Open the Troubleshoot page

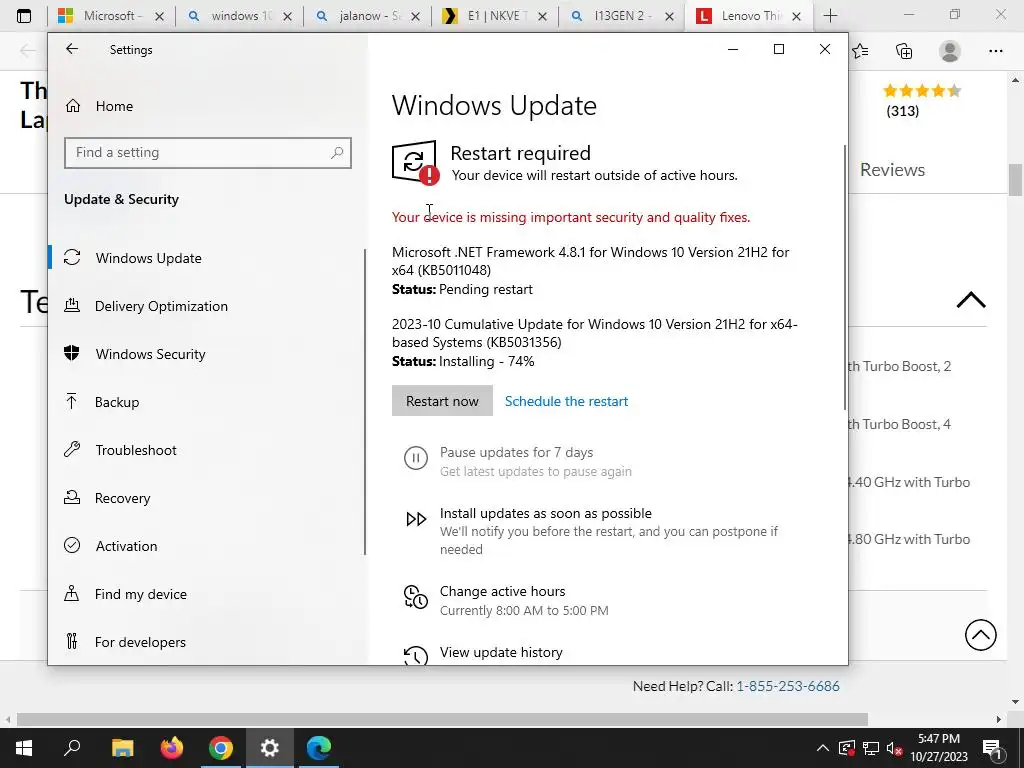pos(136,450)
